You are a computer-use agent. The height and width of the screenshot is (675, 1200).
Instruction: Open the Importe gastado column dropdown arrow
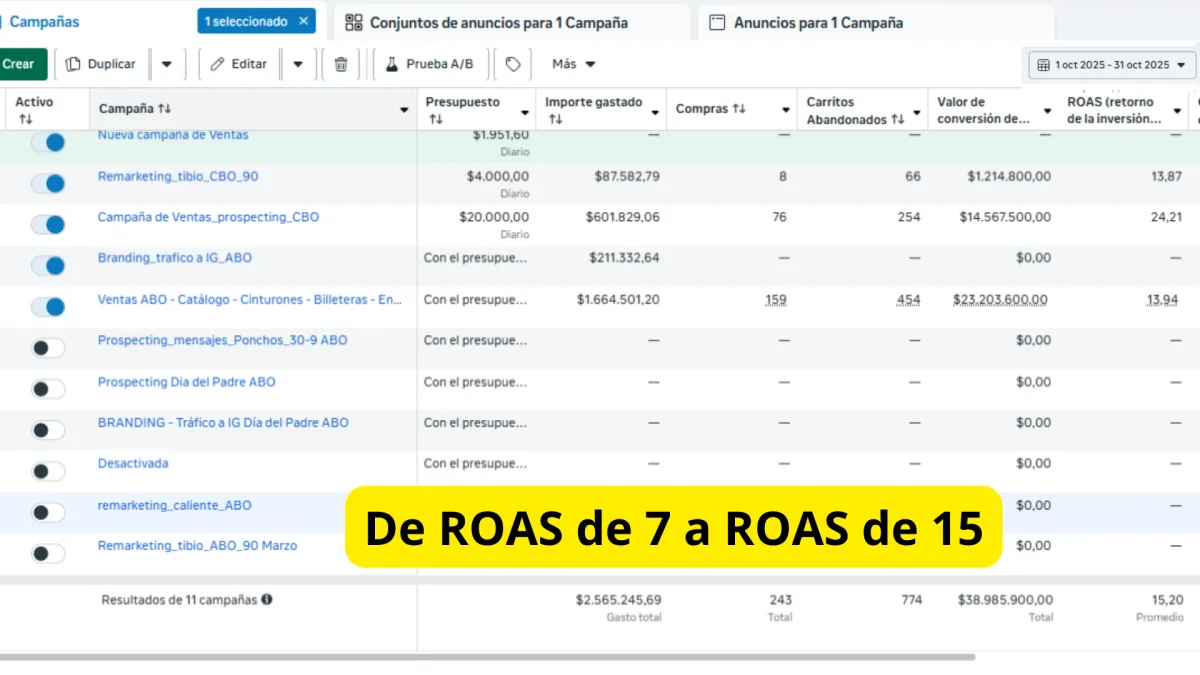tap(655, 112)
